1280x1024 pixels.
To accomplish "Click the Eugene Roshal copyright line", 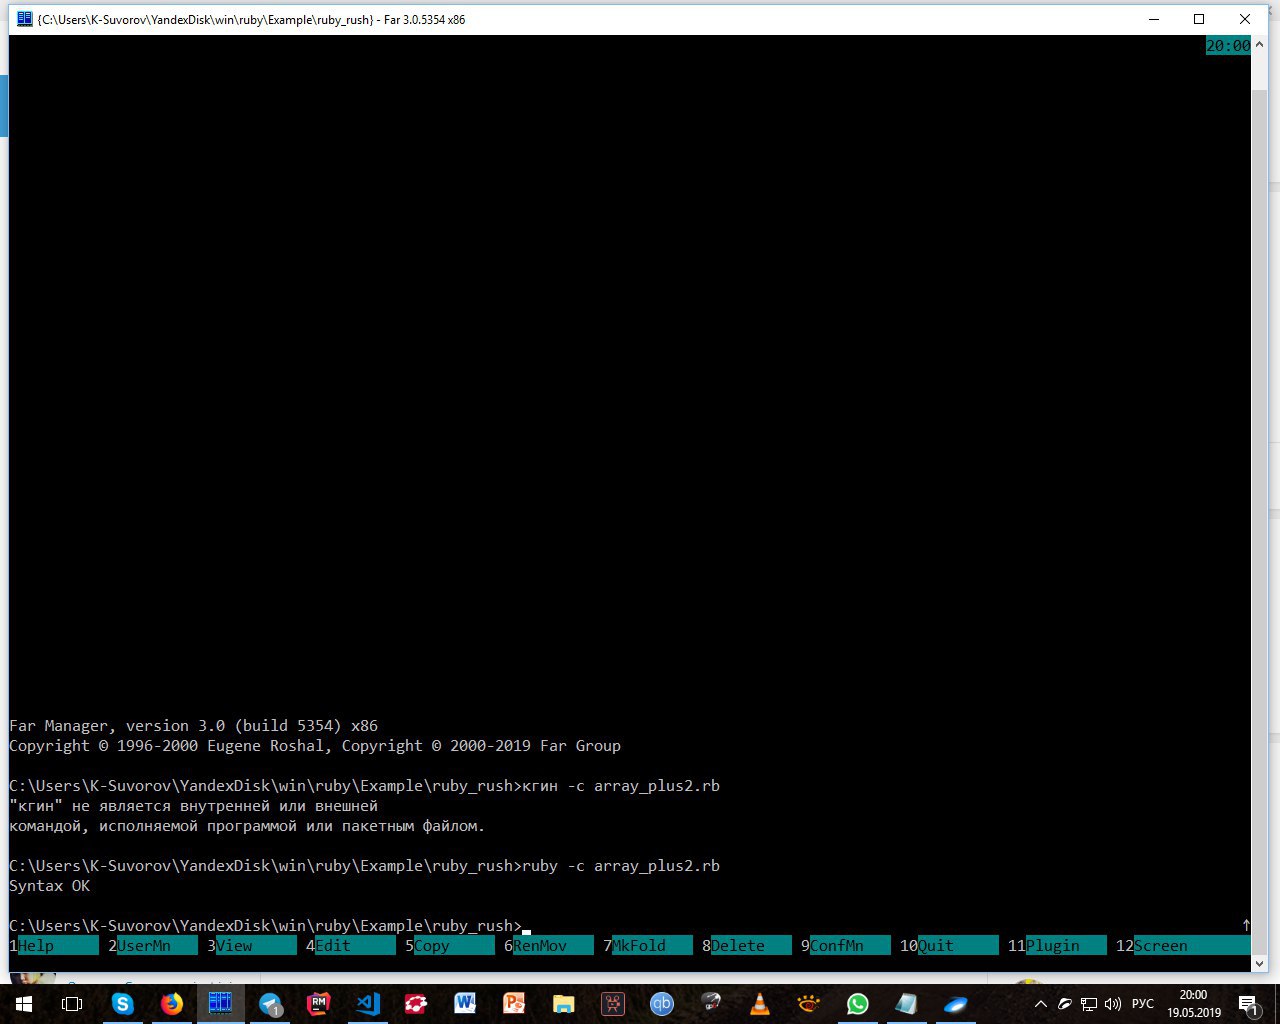I will pos(315,746).
